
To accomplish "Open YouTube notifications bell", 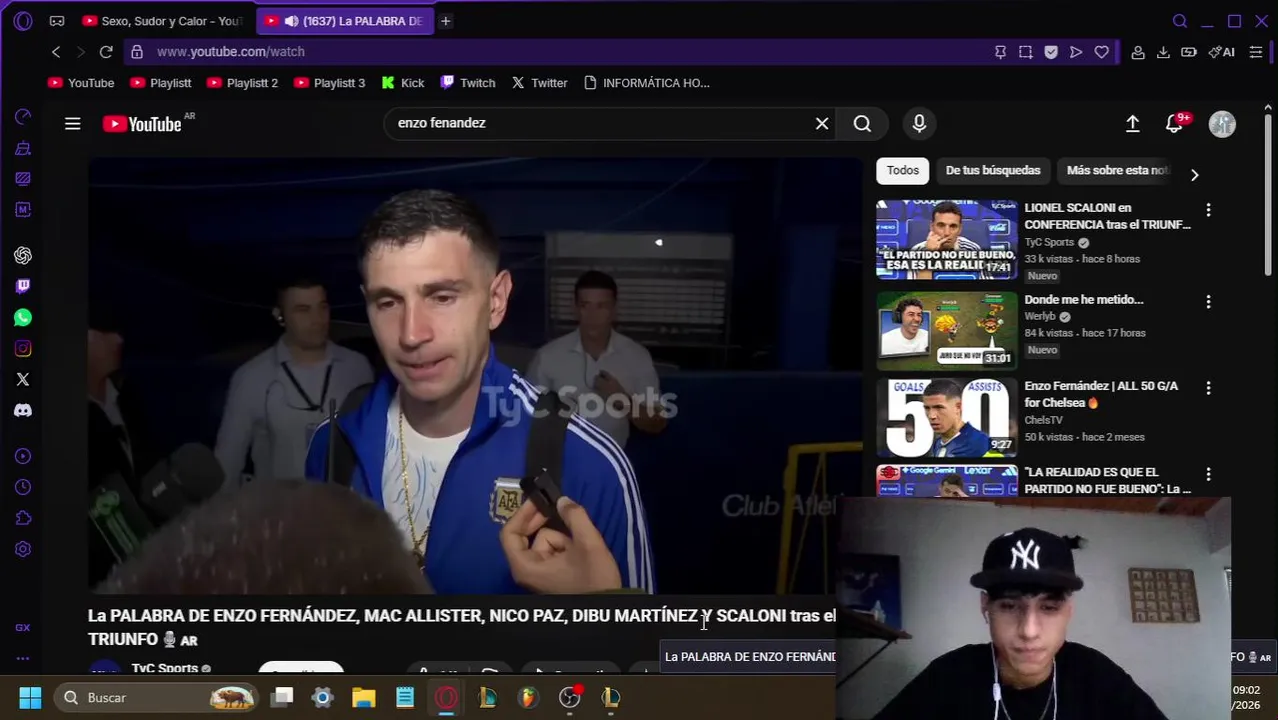I will (1175, 123).
